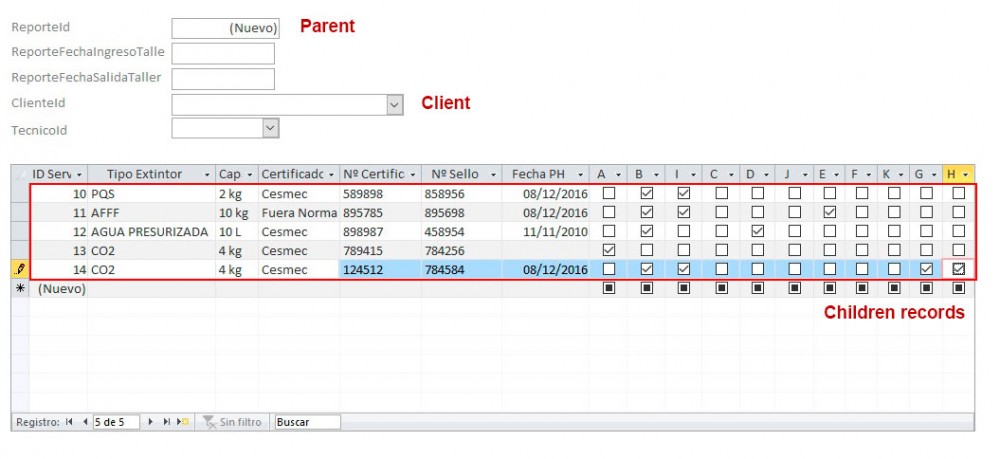The width and height of the screenshot is (1000, 459).
Task: Click the ReporteFechaSalidaTaller date field
Action: (223, 79)
